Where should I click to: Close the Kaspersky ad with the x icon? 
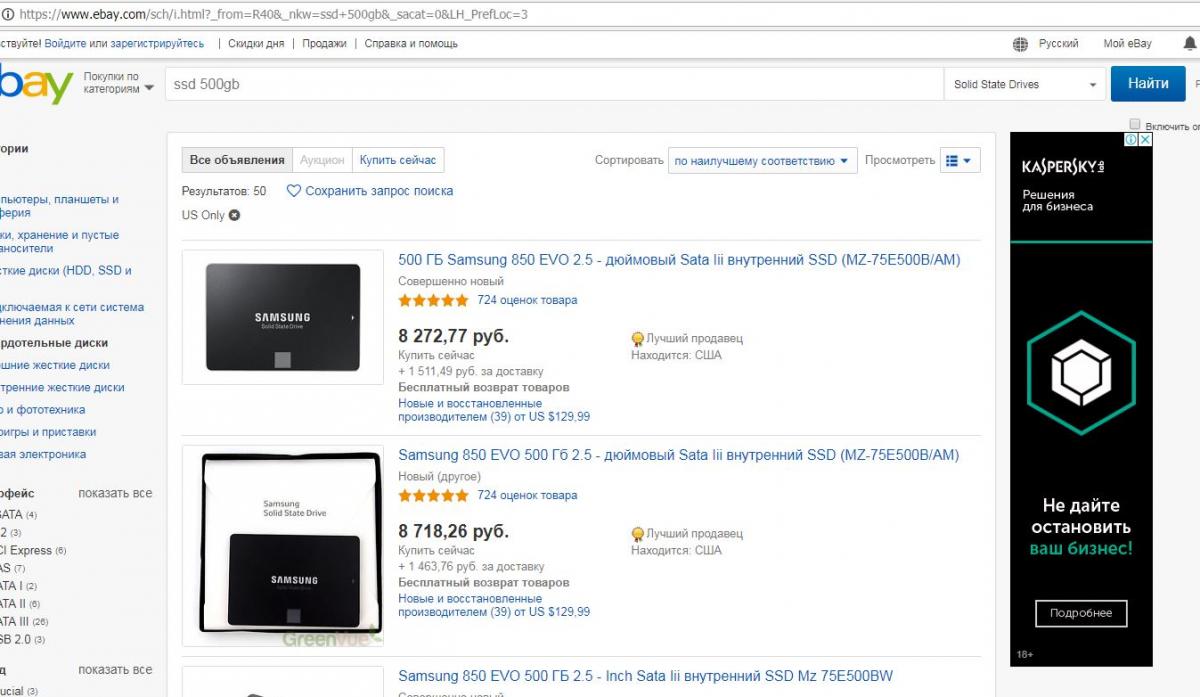(x=1145, y=140)
